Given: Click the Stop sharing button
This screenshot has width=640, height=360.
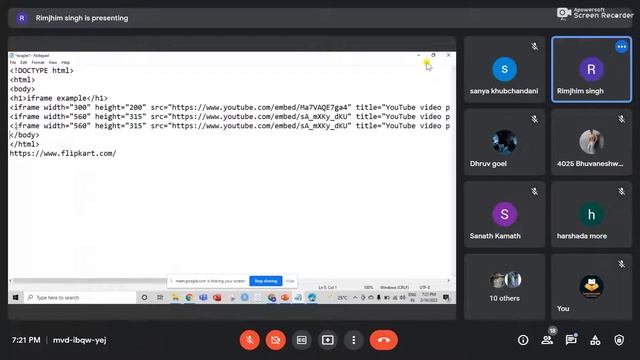Looking at the screenshot, I should click(x=266, y=281).
